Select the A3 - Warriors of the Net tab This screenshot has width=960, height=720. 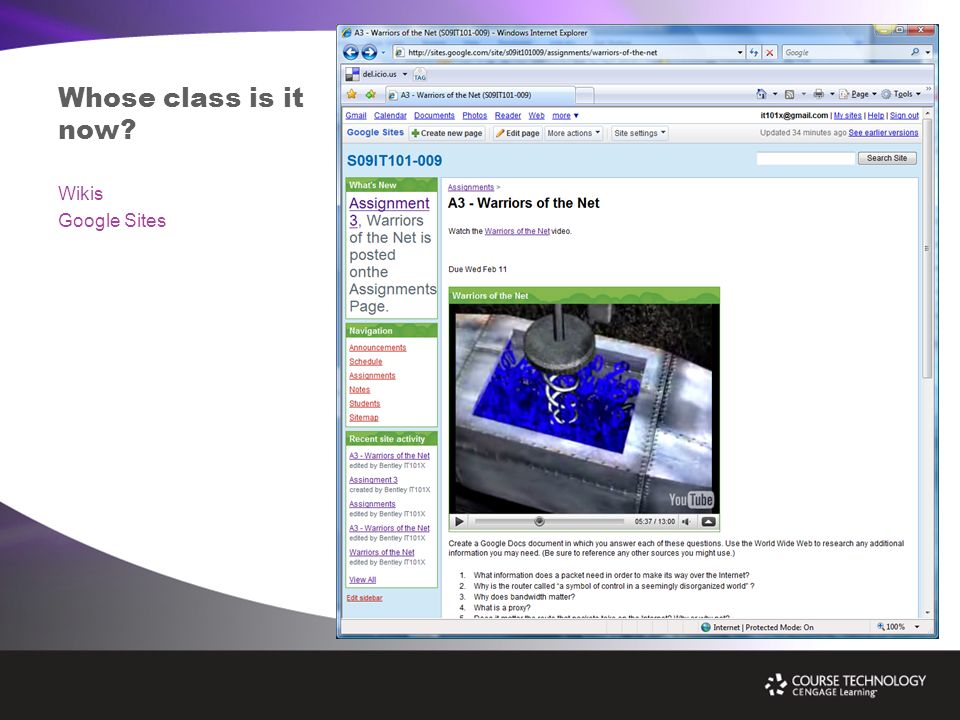click(x=480, y=95)
